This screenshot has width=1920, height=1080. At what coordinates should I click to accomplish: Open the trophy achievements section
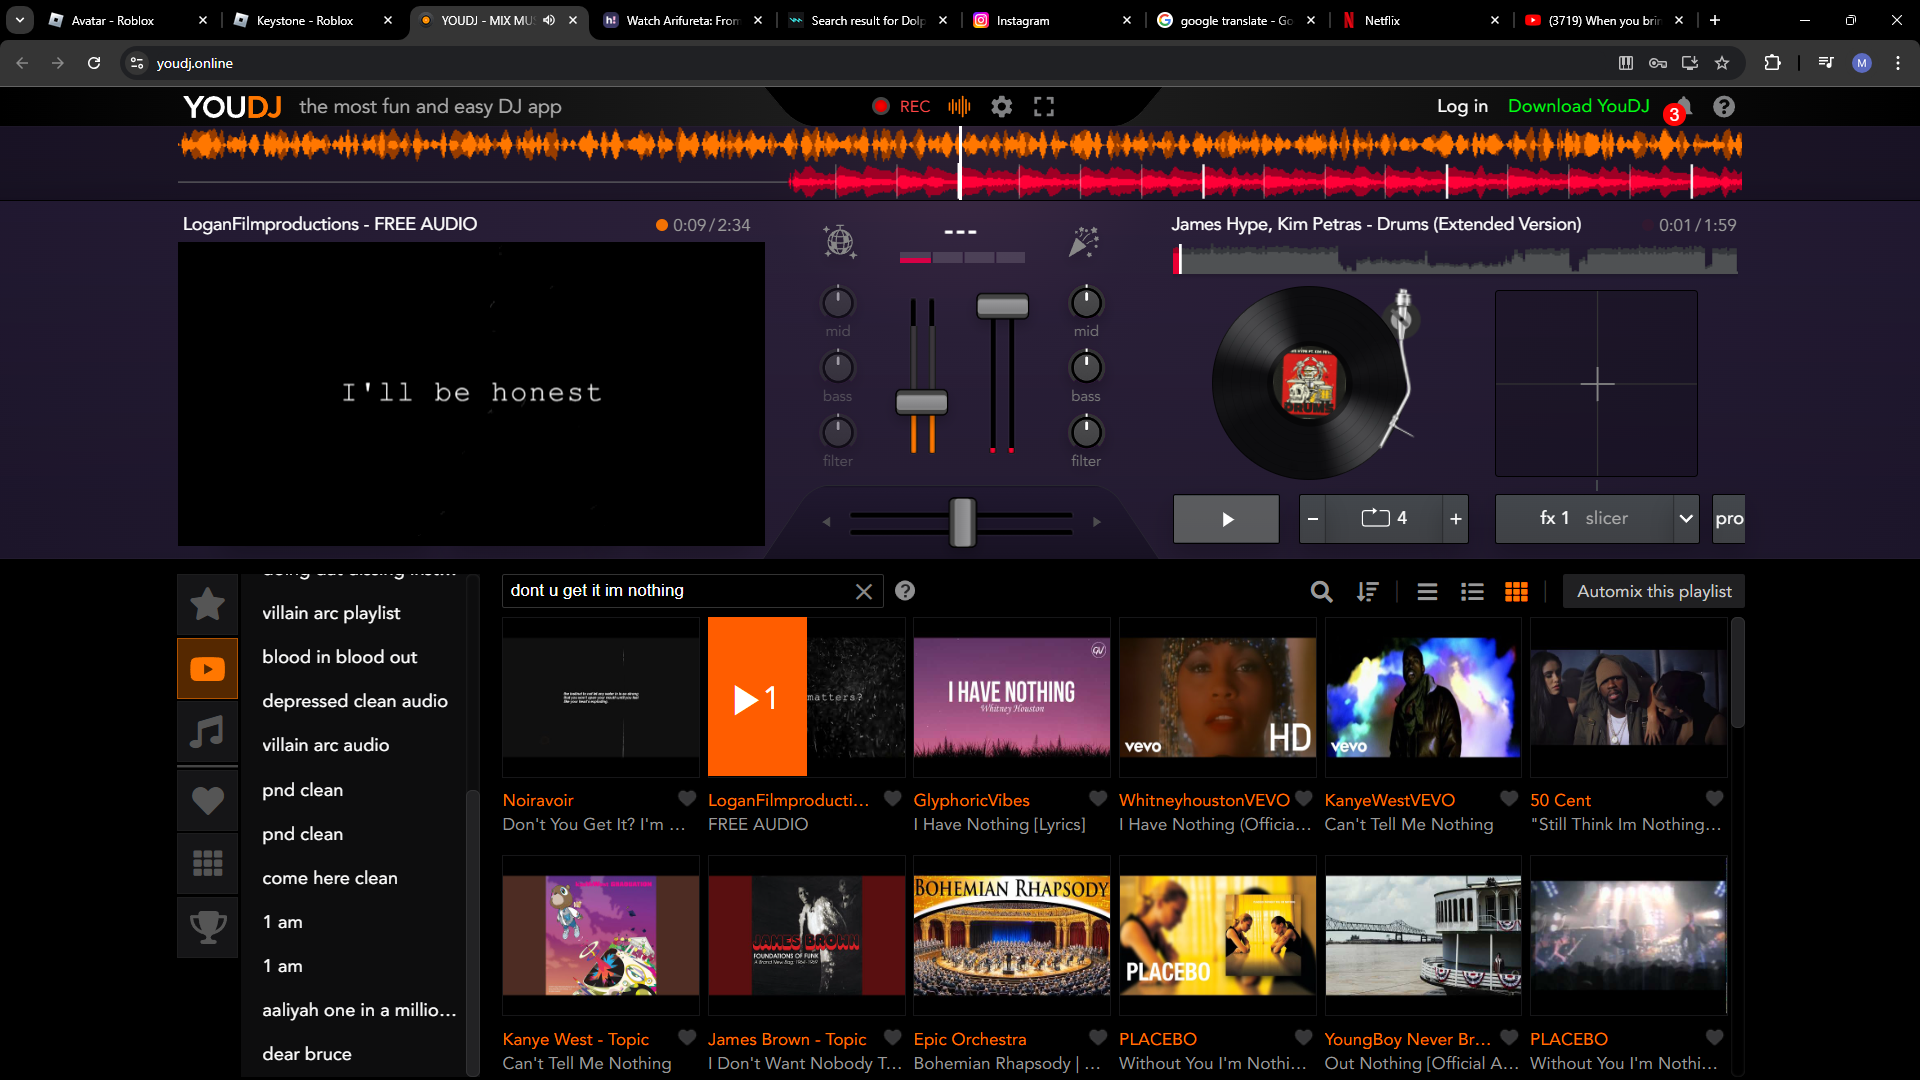pyautogui.click(x=208, y=928)
